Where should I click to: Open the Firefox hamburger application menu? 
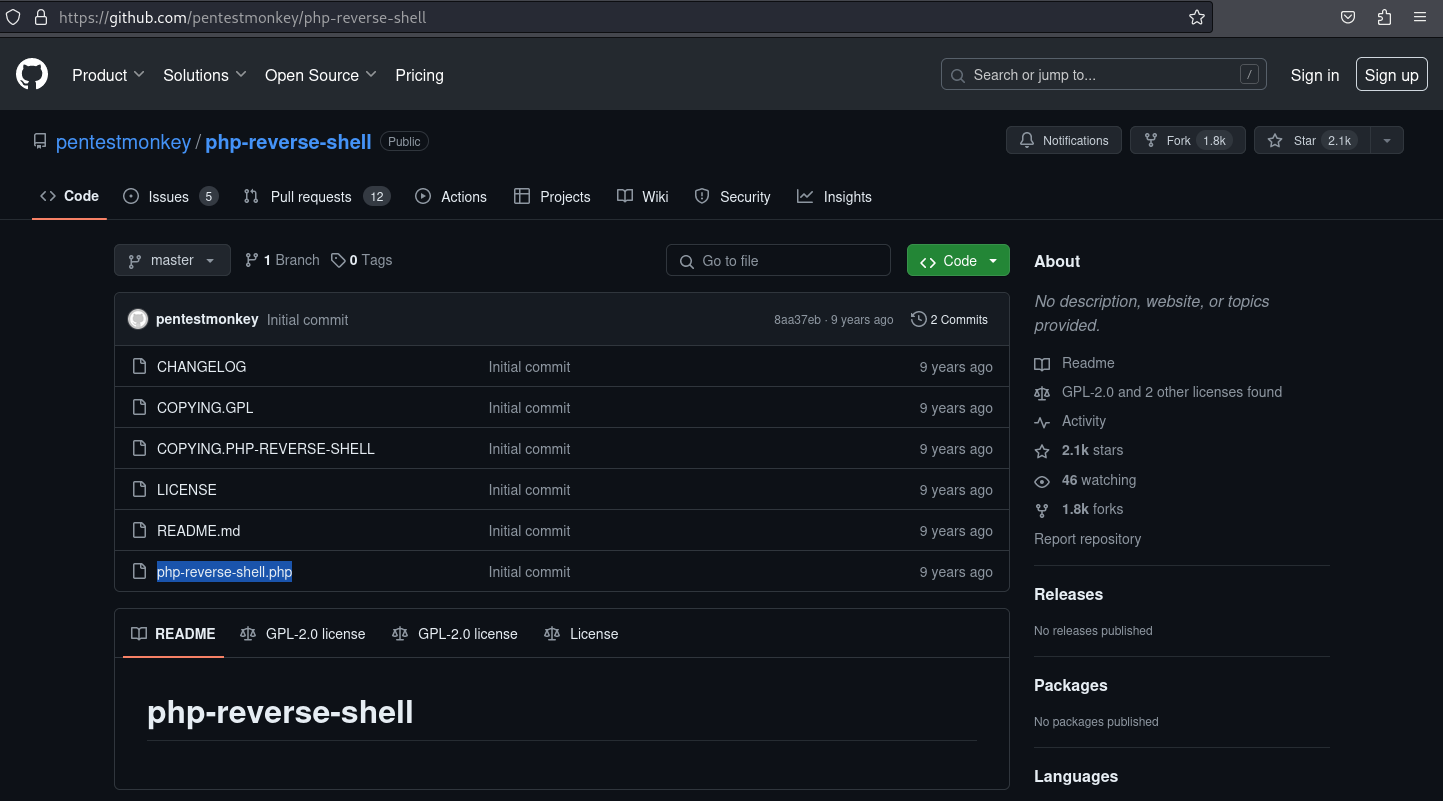[x=1420, y=17]
